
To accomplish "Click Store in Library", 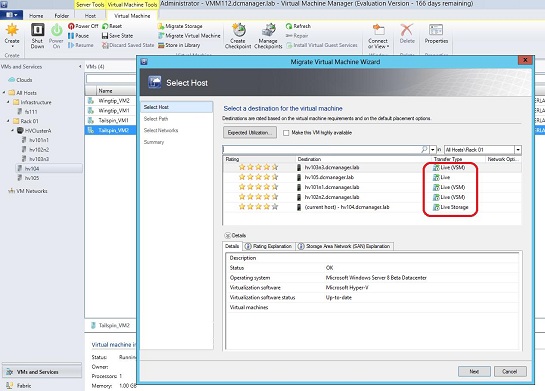I will coord(179,45).
